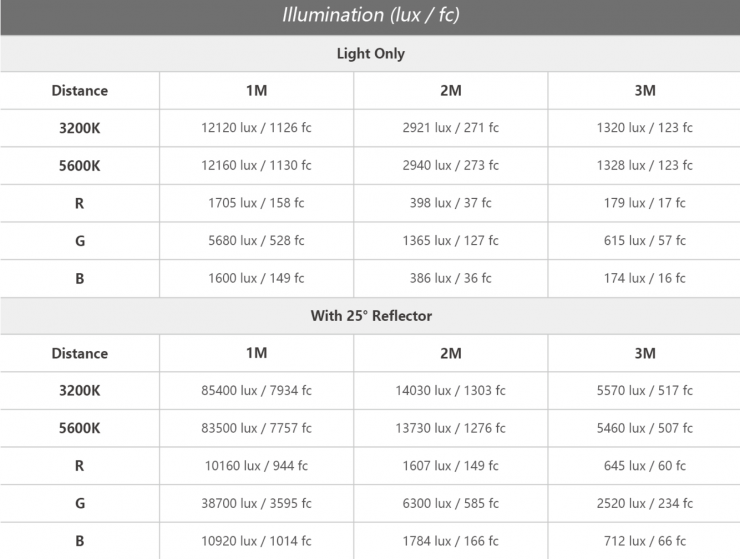The image size is (740, 559).
Task: Select the 13730 lux / 1276 fc value
Action: (x=450, y=428)
